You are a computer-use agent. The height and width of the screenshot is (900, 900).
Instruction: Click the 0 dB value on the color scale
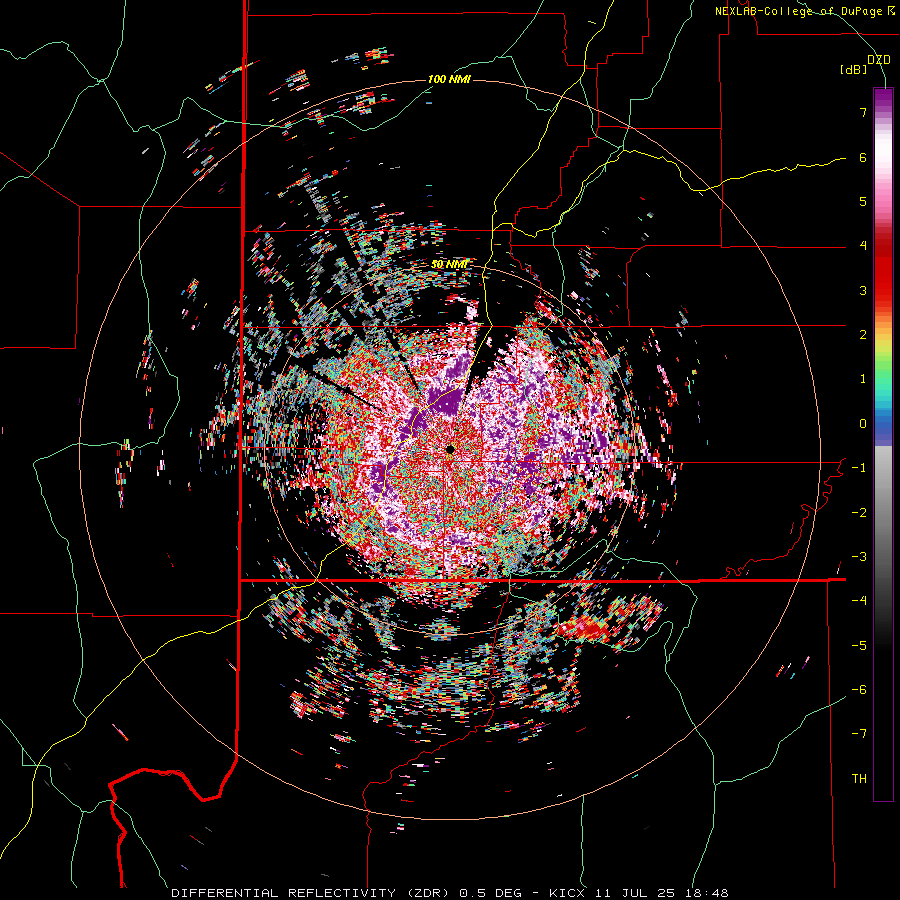coord(863,424)
